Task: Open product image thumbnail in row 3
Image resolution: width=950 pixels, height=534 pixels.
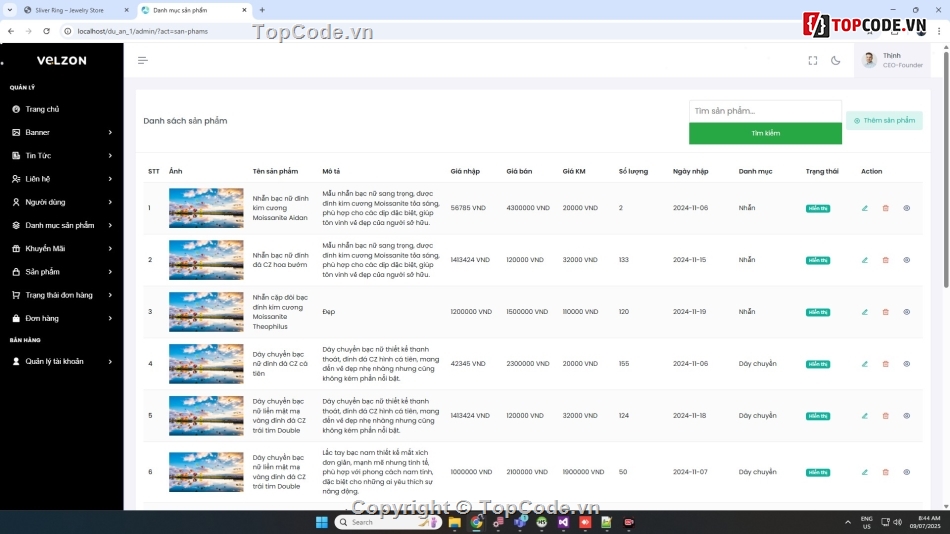Action: (206, 312)
